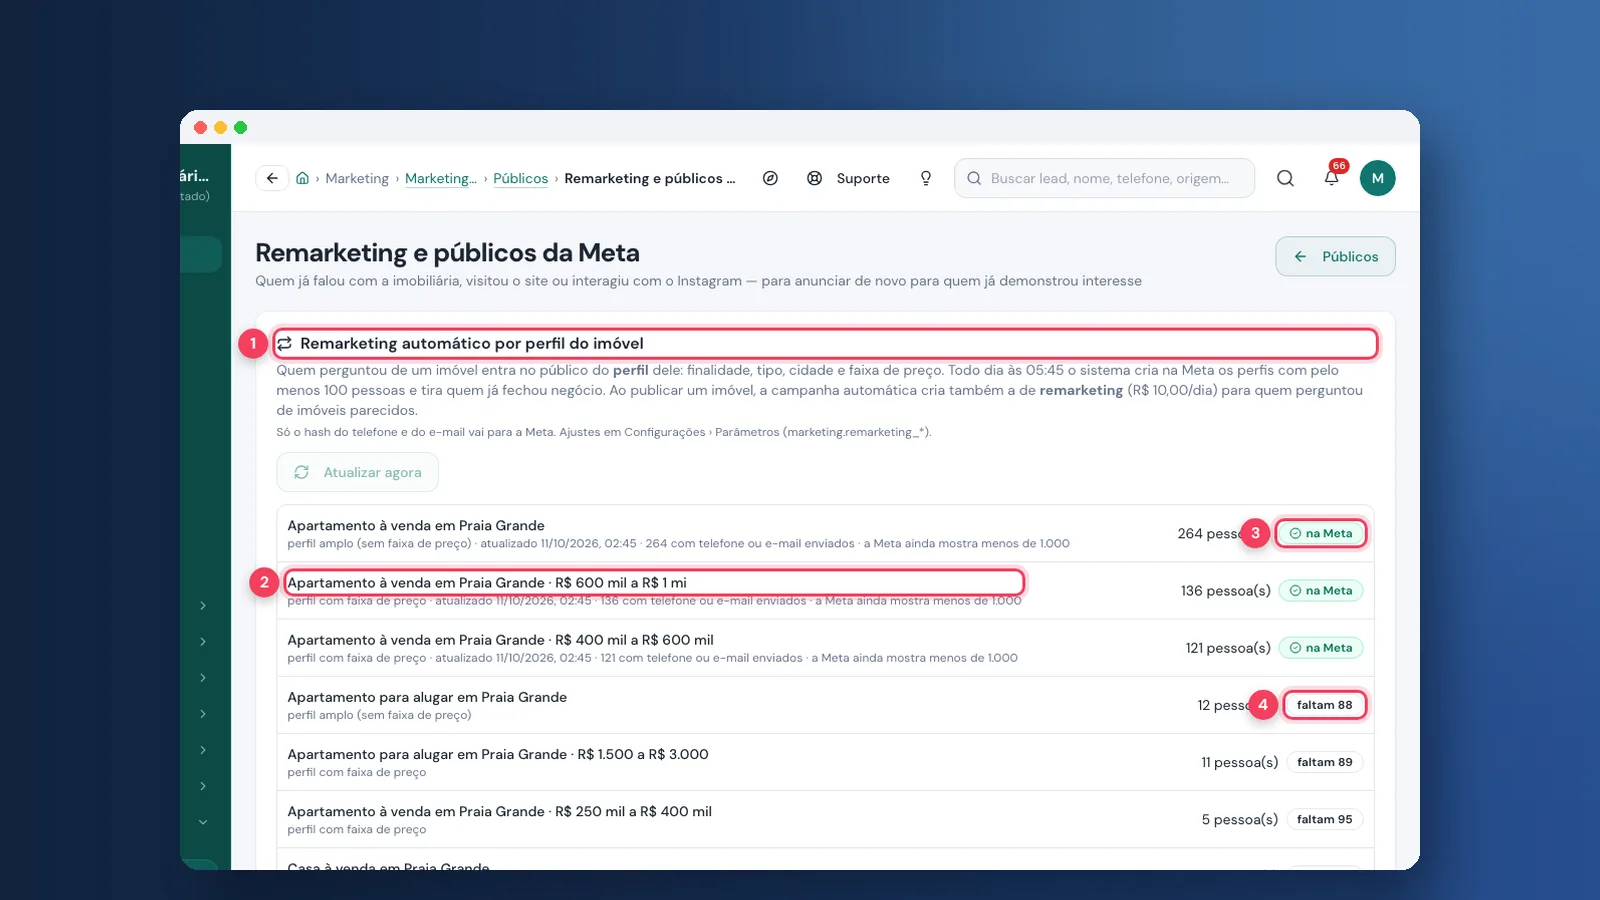Click the na Meta badge on the 136 pessoa(s) row
1600x900 pixels.
tap(1321, 591)
